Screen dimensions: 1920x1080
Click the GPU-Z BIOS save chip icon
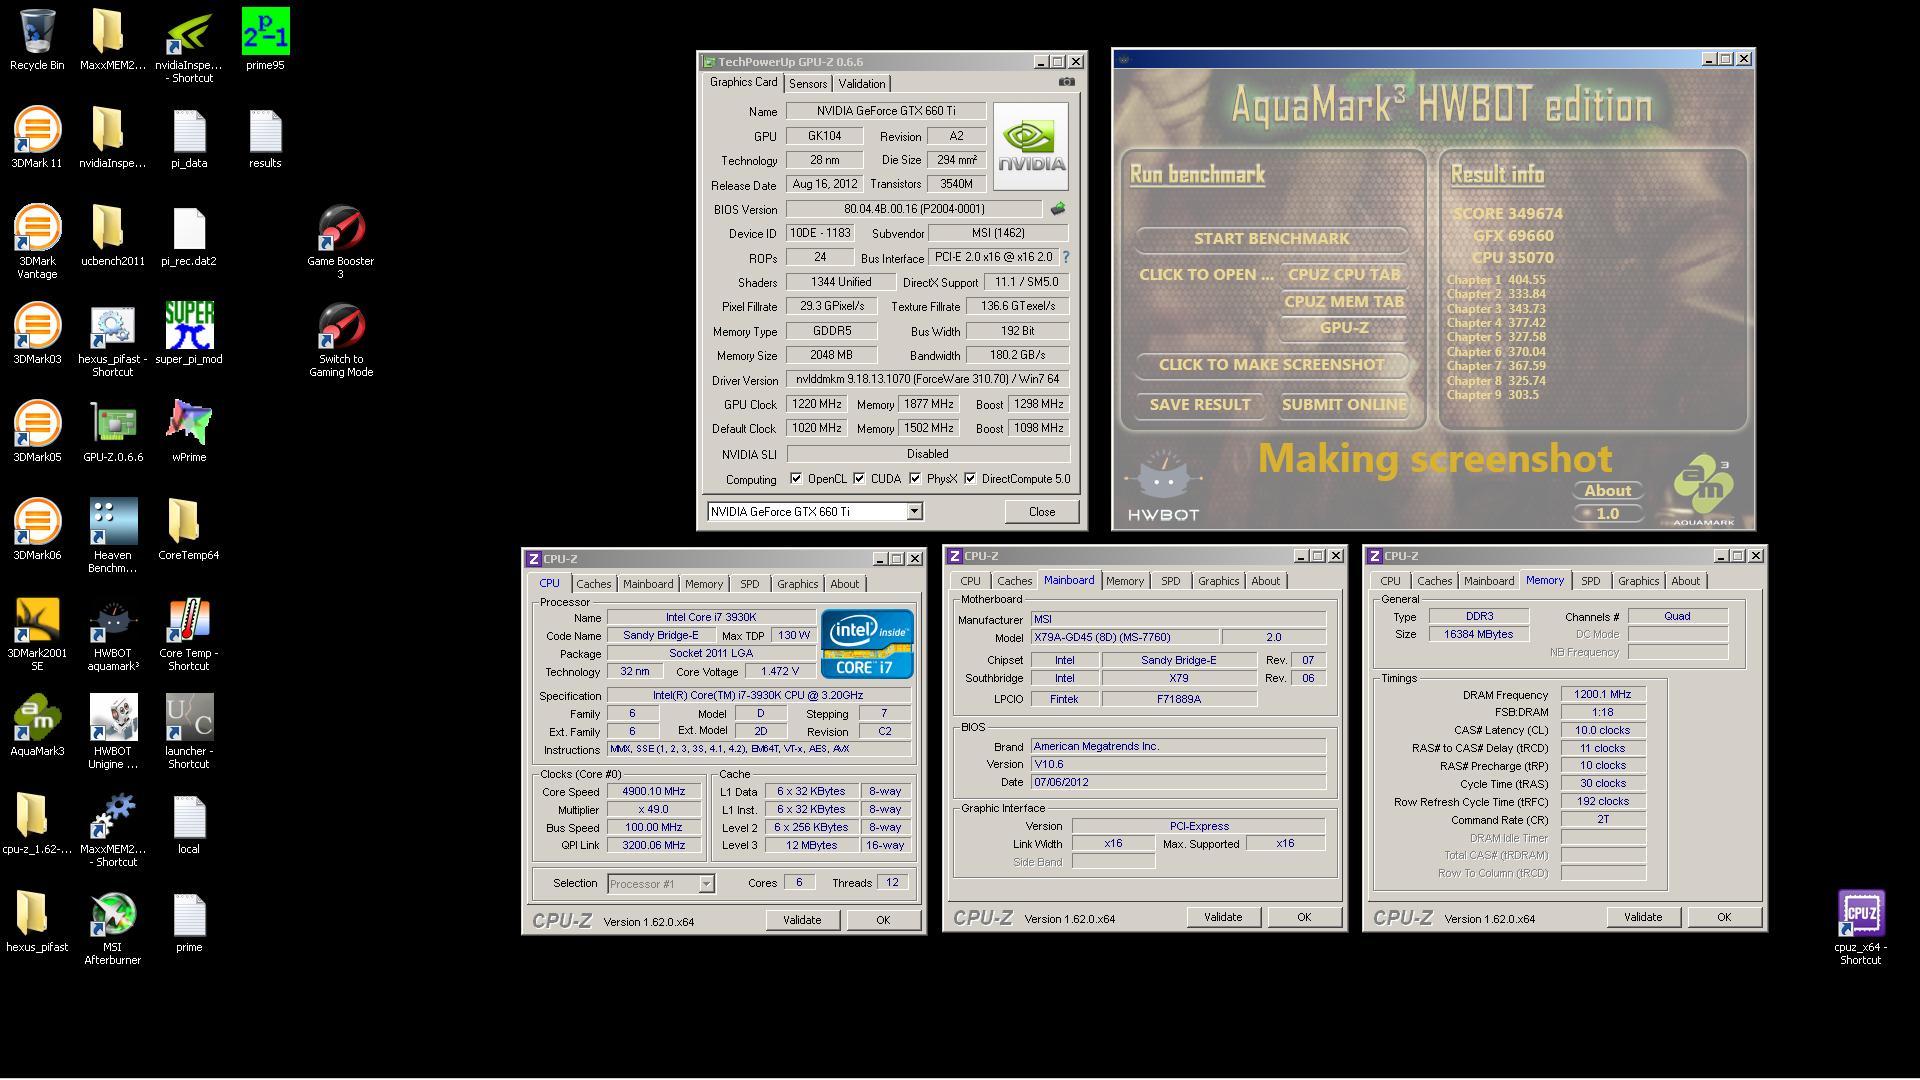[1057, 209]
